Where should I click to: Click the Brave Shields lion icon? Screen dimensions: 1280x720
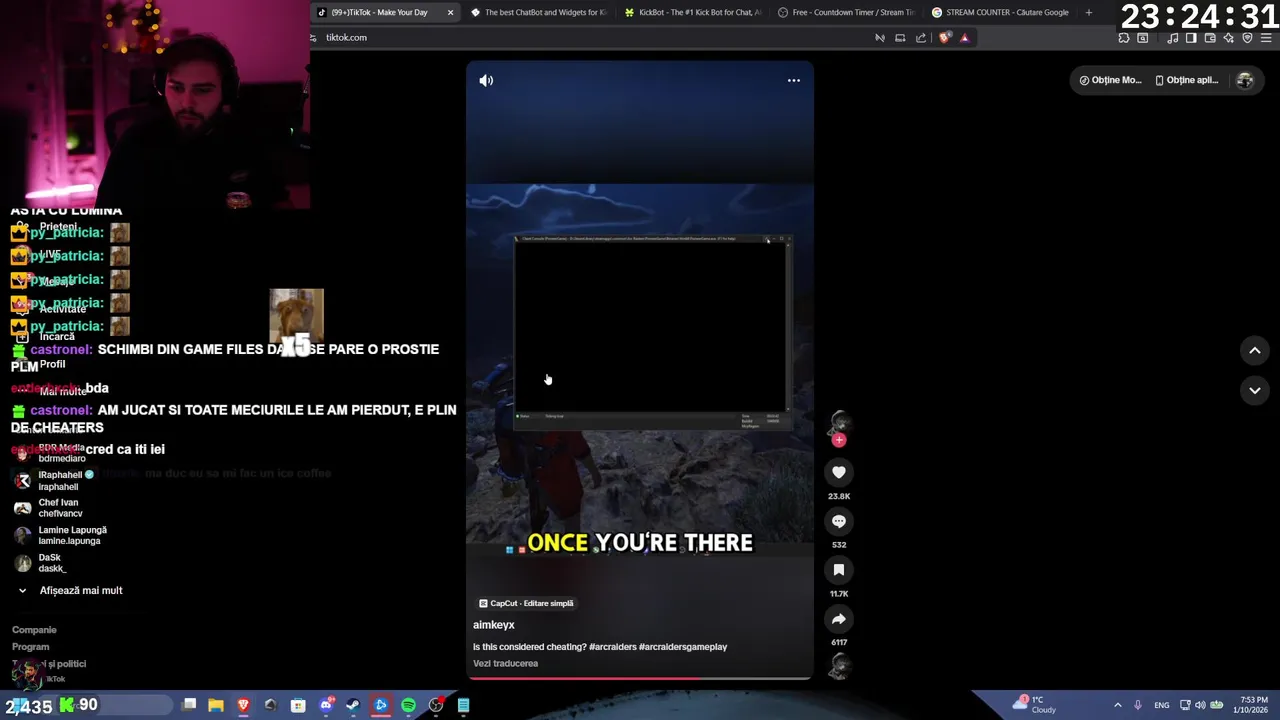(945, 38)
